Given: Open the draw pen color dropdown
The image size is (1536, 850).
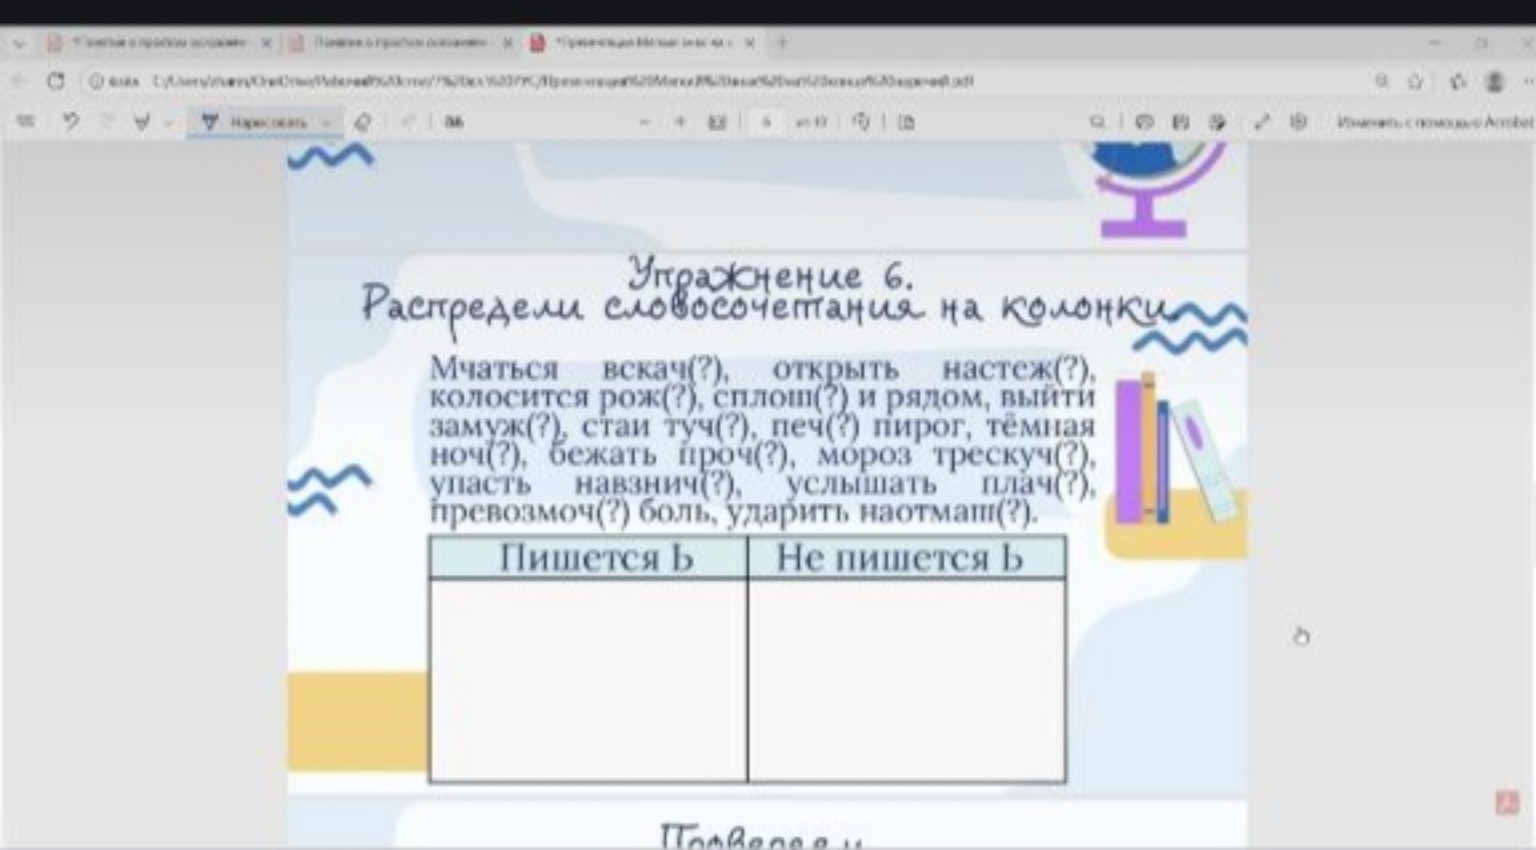Looking at the screenshot, I should [325, 121].
